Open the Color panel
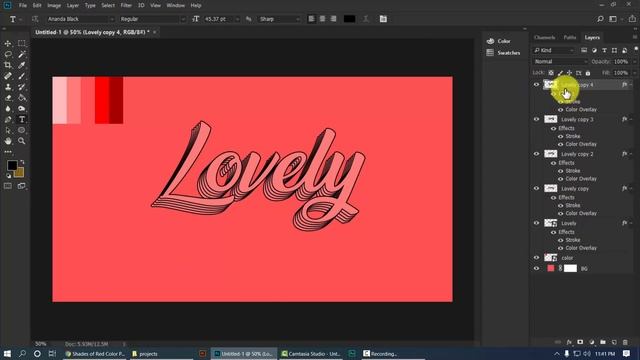 point(504,41)
